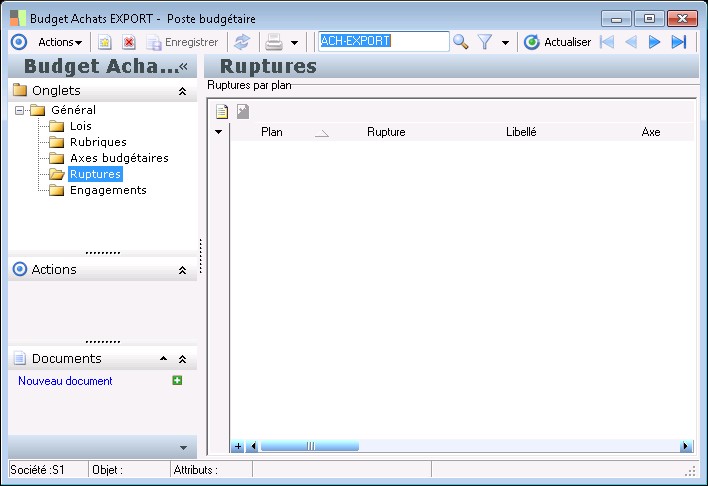Viewport: 708px width, 486px height.
Task: Click the funnel filter icon
Action: coord(485,42)
